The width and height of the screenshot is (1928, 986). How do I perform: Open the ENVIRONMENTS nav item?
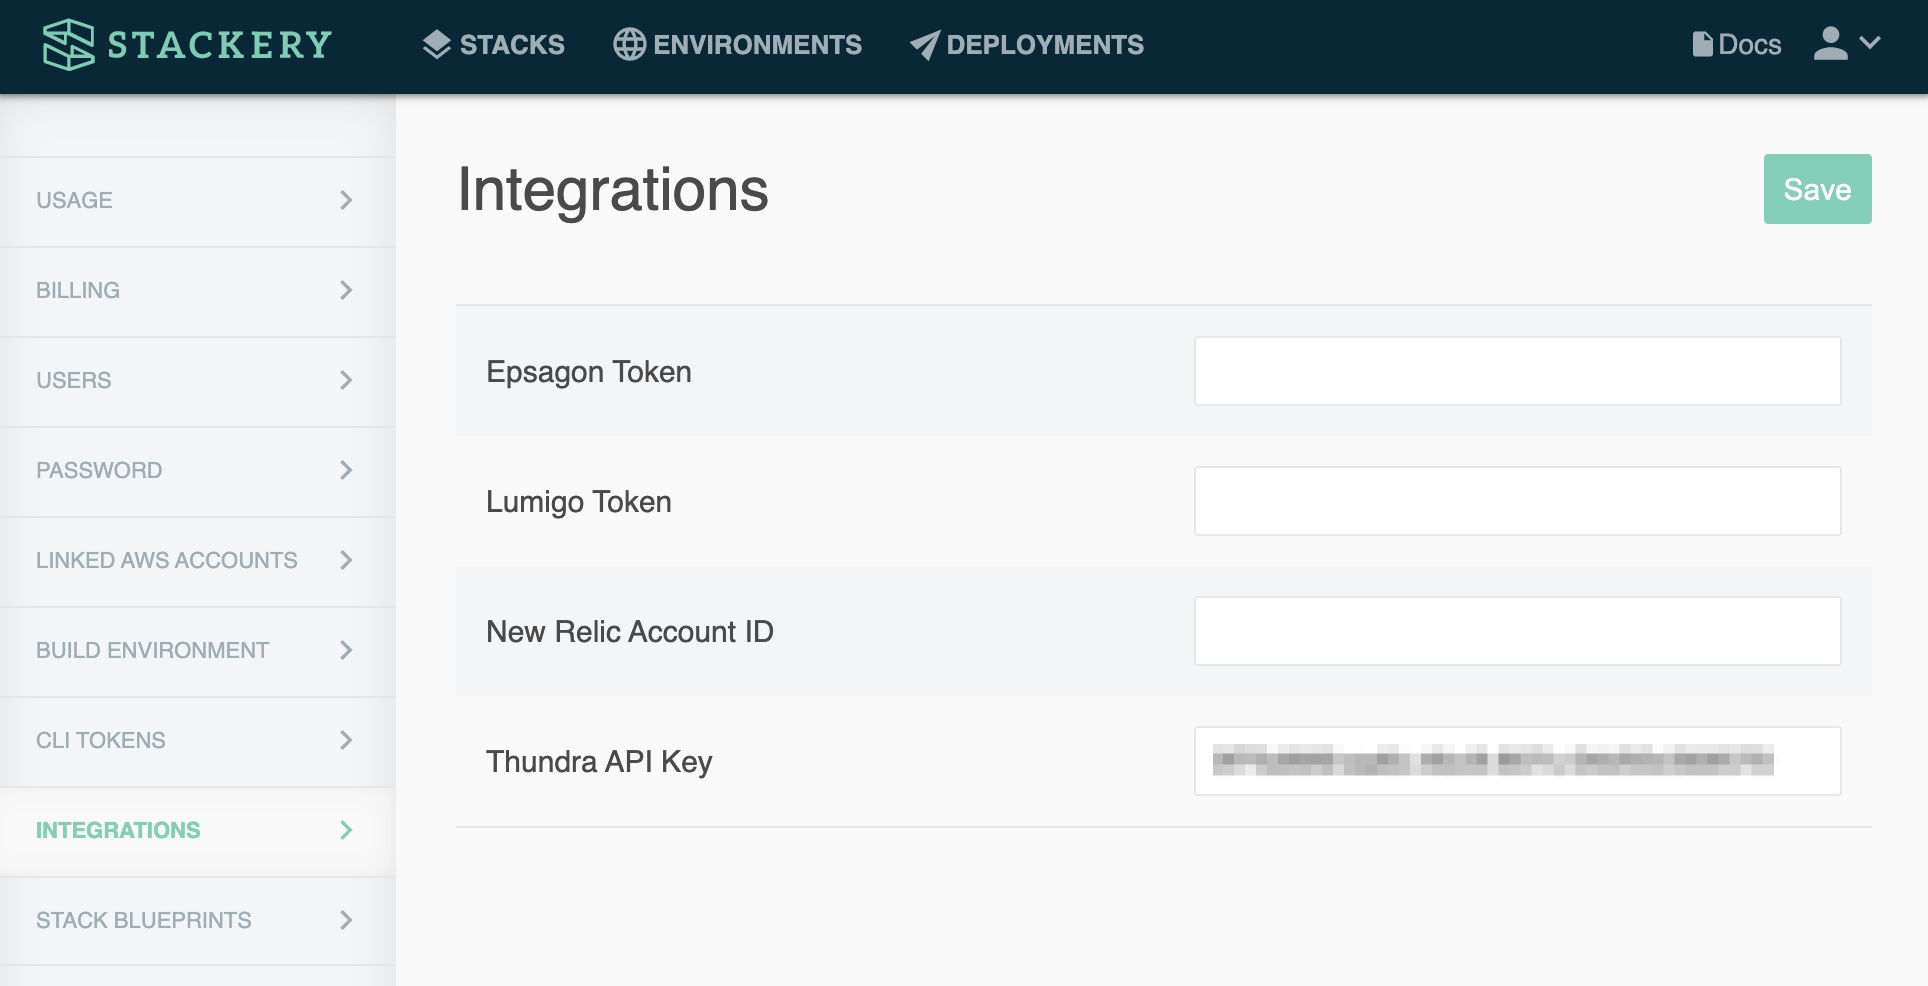pos(737,45)
